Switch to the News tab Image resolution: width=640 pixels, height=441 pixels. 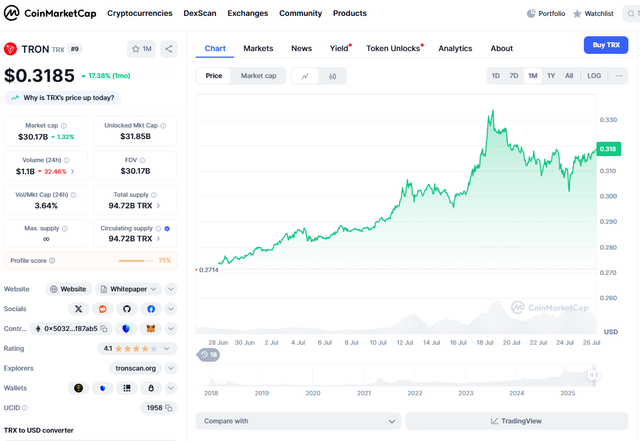coord(302,49)
